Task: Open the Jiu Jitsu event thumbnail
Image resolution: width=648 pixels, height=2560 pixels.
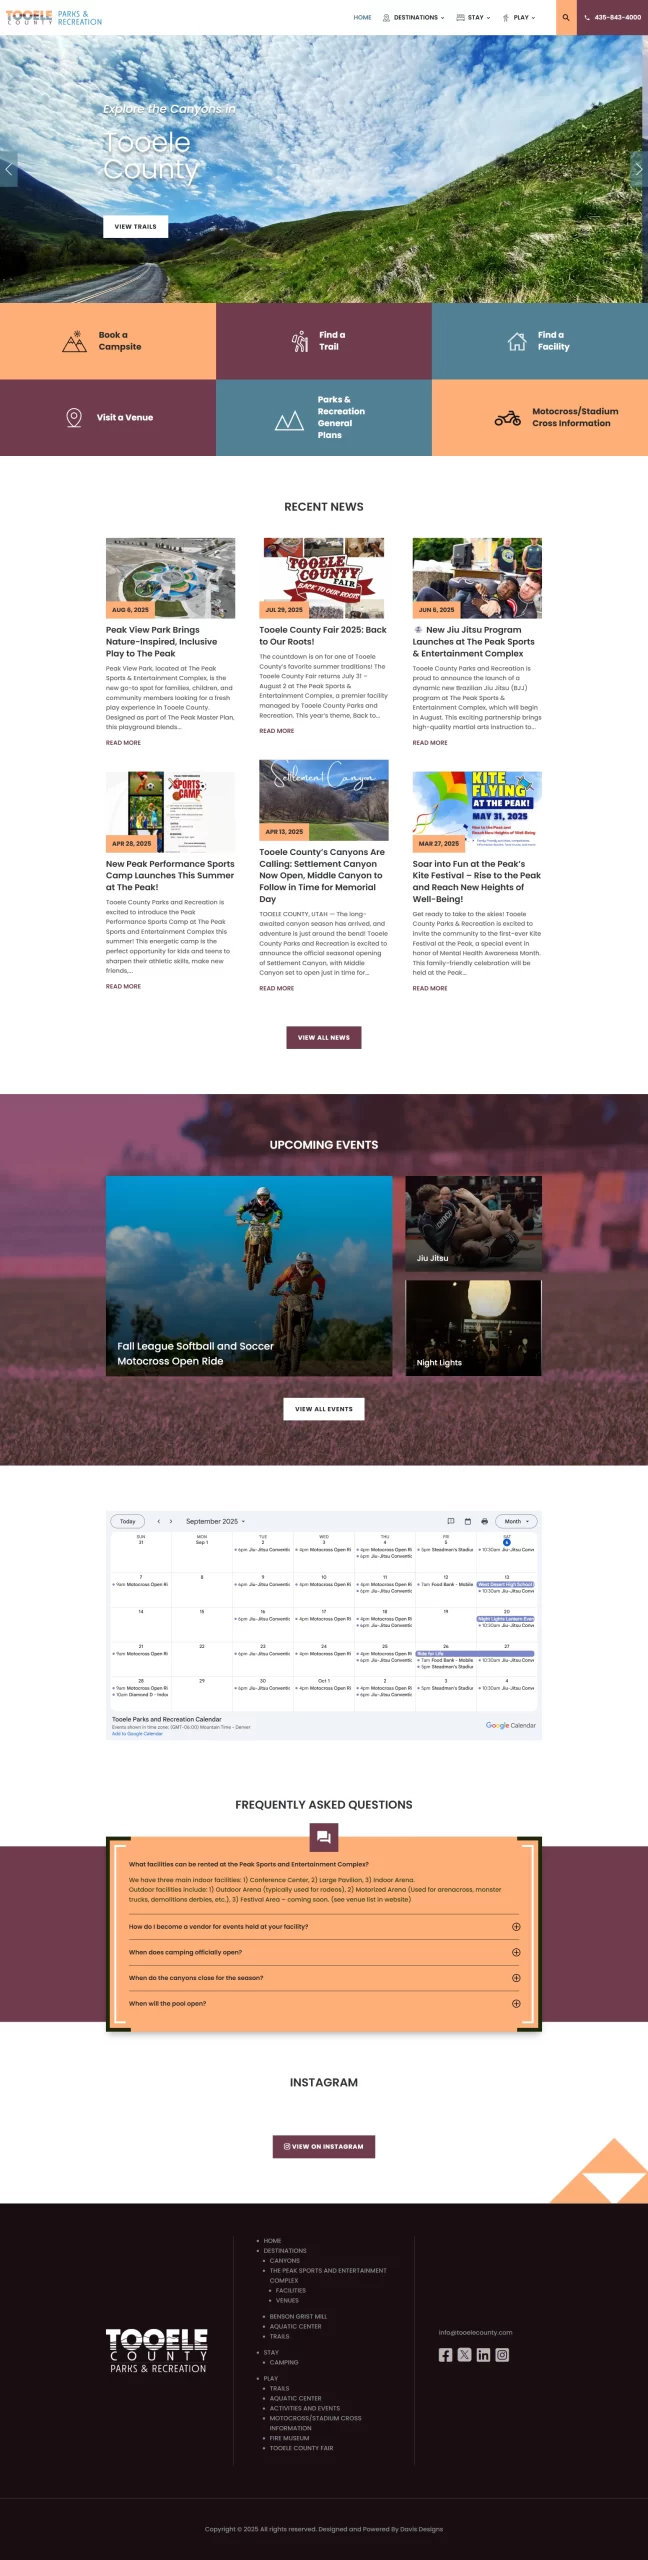Action: pos(473,1222)
